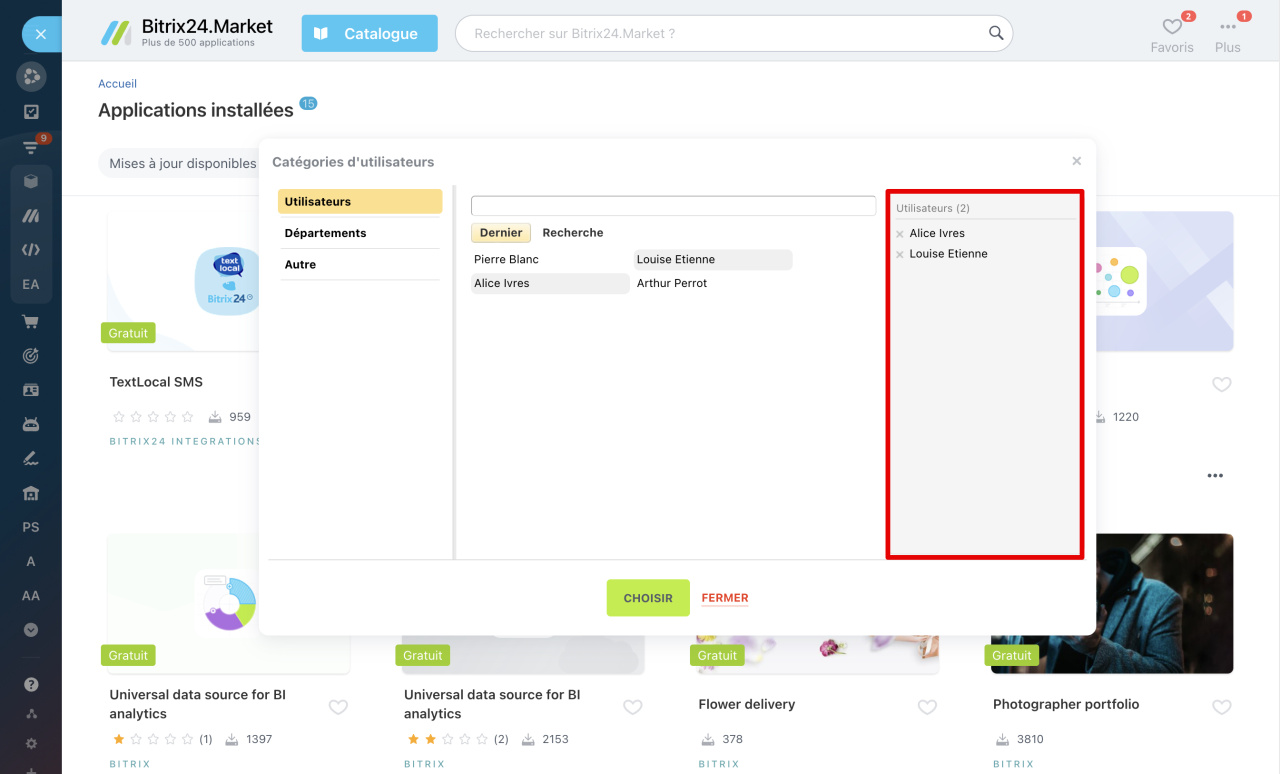The width and height of the screenshot is (1280, 774).
Task: Open settings gear icon in sidebar
Action: pos(31,744)
